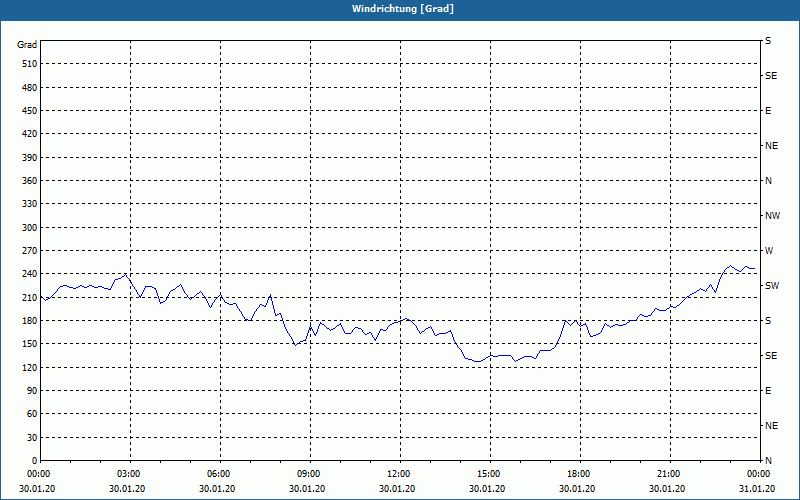Select the 30.01.20 date under 09:00
The width and height of the screenshot is (800, 500).
tap(307, 489)
